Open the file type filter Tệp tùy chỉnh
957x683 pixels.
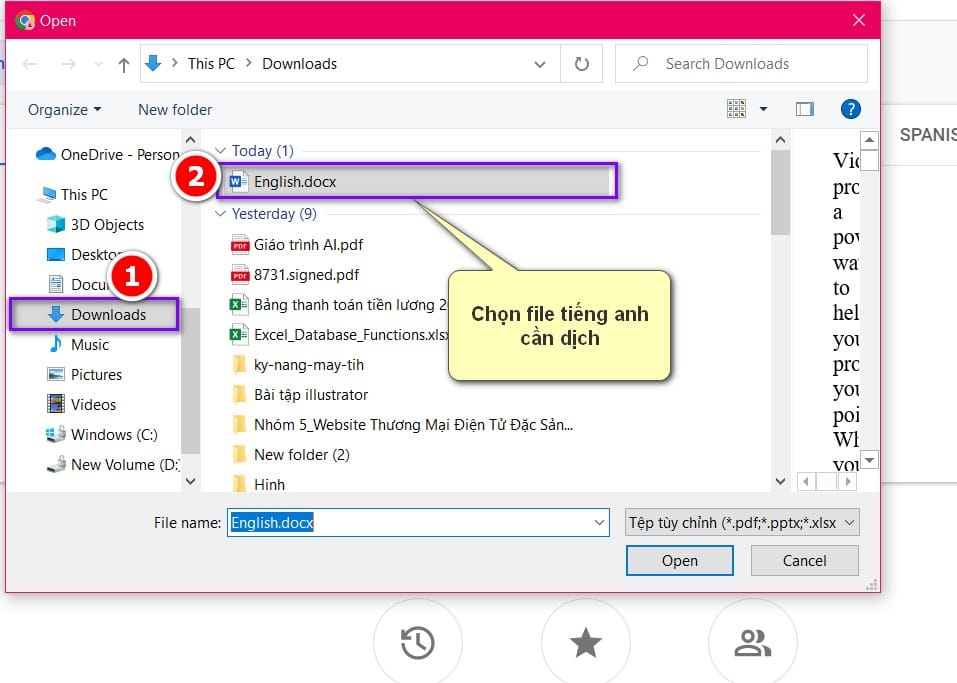click(742, 522)
